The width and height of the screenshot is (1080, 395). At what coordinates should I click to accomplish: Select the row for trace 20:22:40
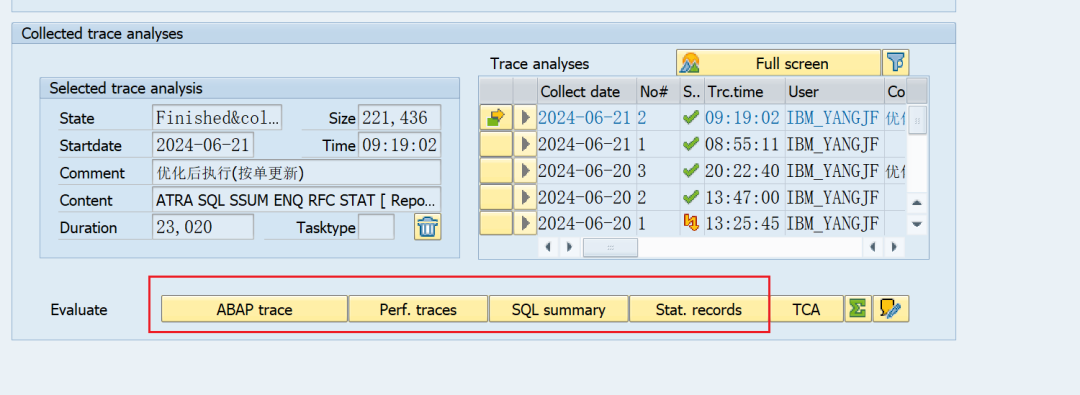496,171
